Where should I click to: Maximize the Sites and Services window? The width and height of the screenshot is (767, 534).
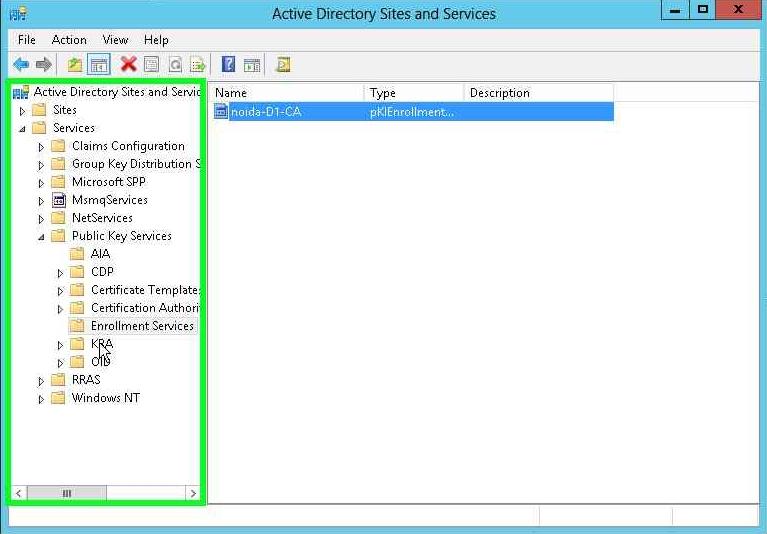[x=703, y=10]
